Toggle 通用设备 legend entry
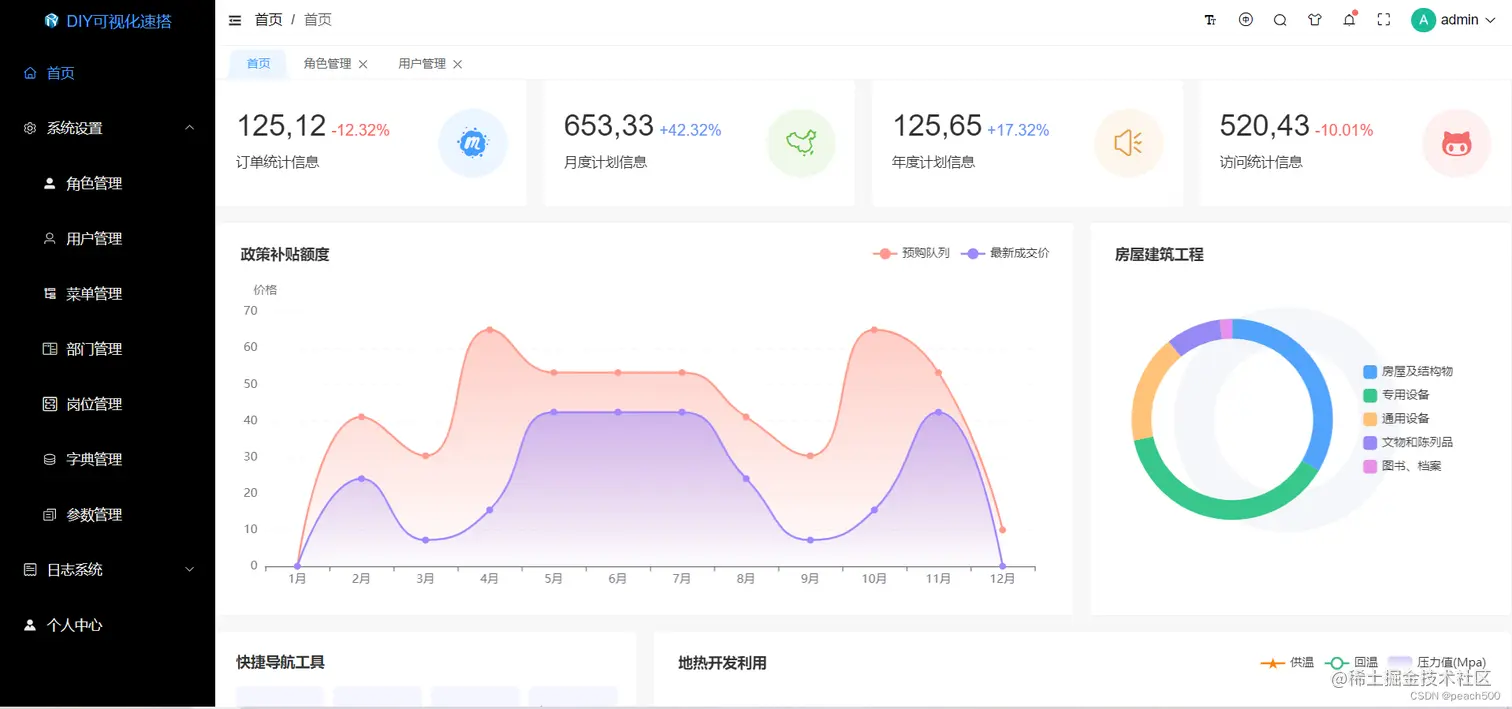This screenshot has height=709, width=1512. 1396,418
